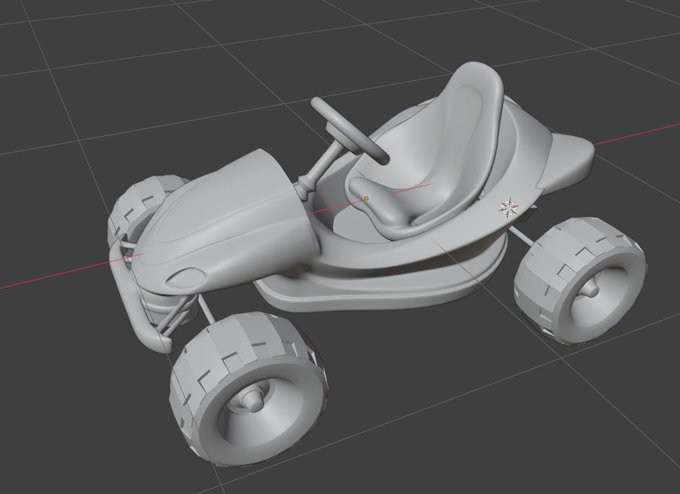
Task: Click the orange object origin dot
Action: pos(366,198)
